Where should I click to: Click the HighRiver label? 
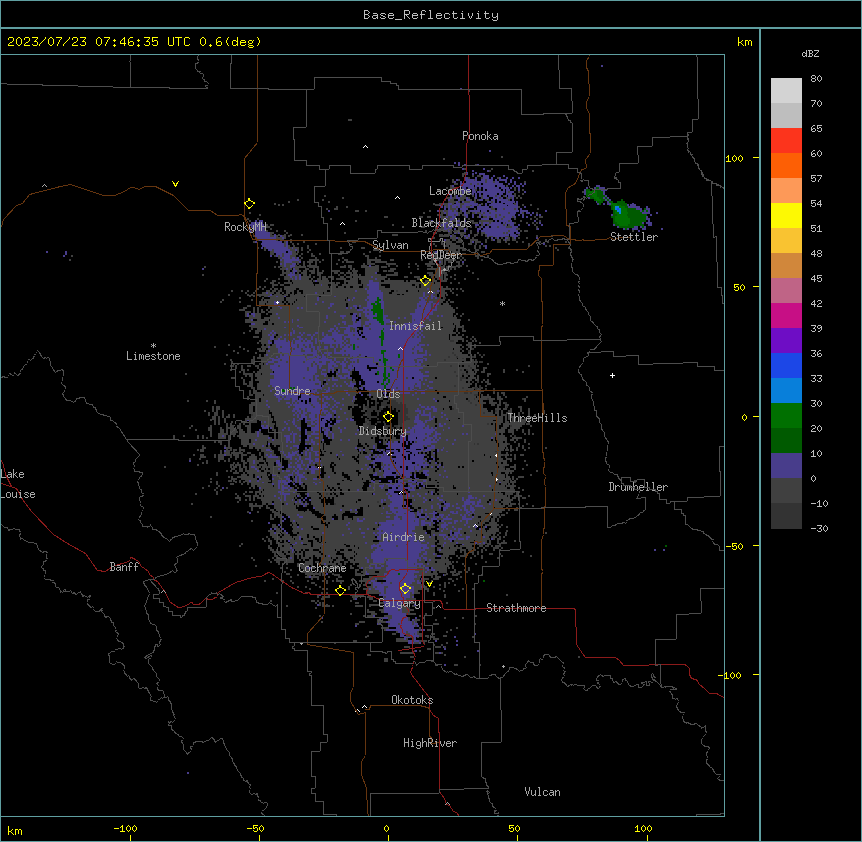click(x=430, y=743)
